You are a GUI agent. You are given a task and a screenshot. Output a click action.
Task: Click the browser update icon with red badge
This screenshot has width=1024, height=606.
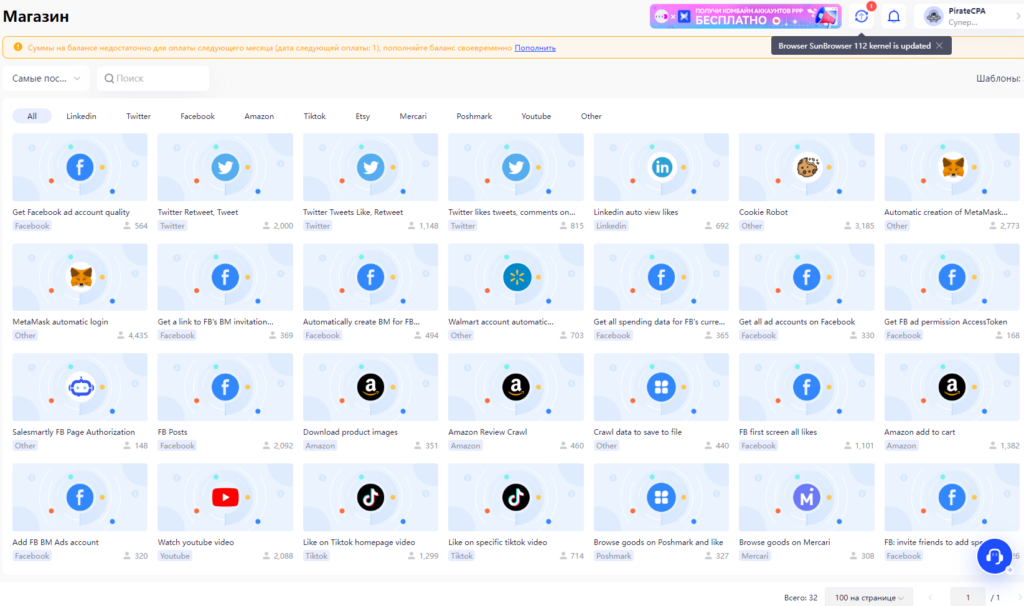862,16
